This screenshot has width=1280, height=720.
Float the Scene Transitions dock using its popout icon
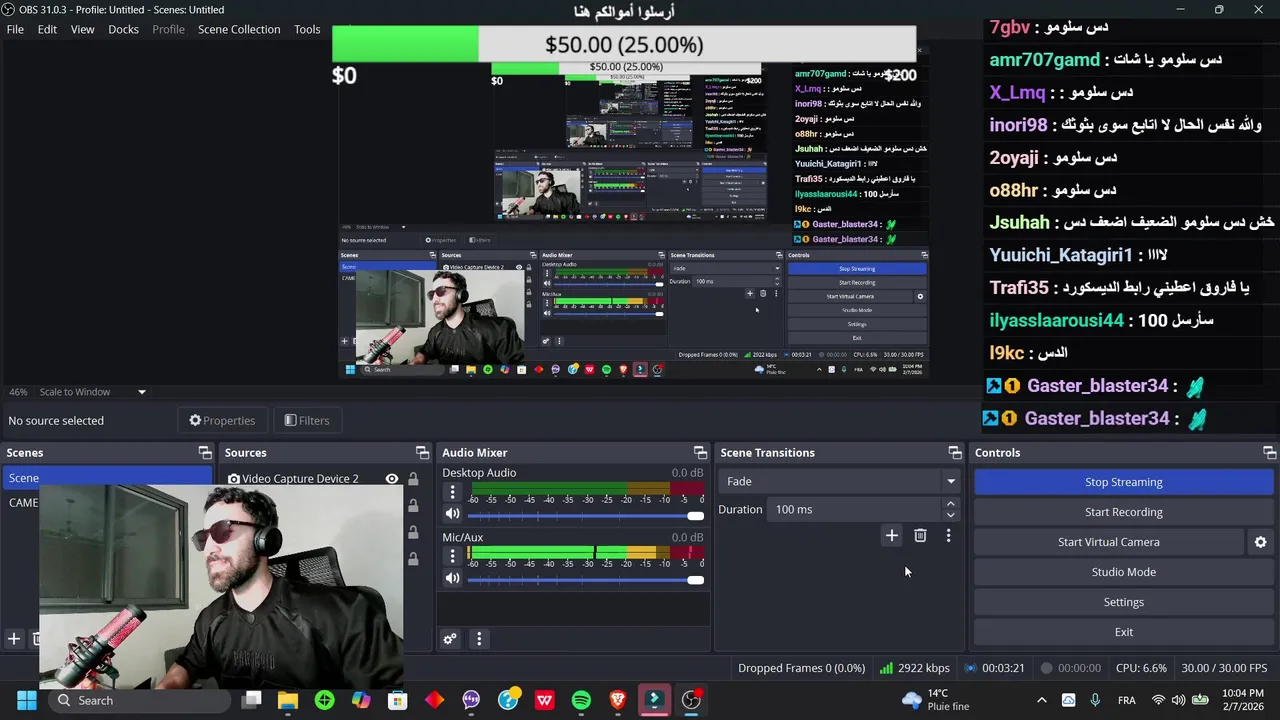955,453
